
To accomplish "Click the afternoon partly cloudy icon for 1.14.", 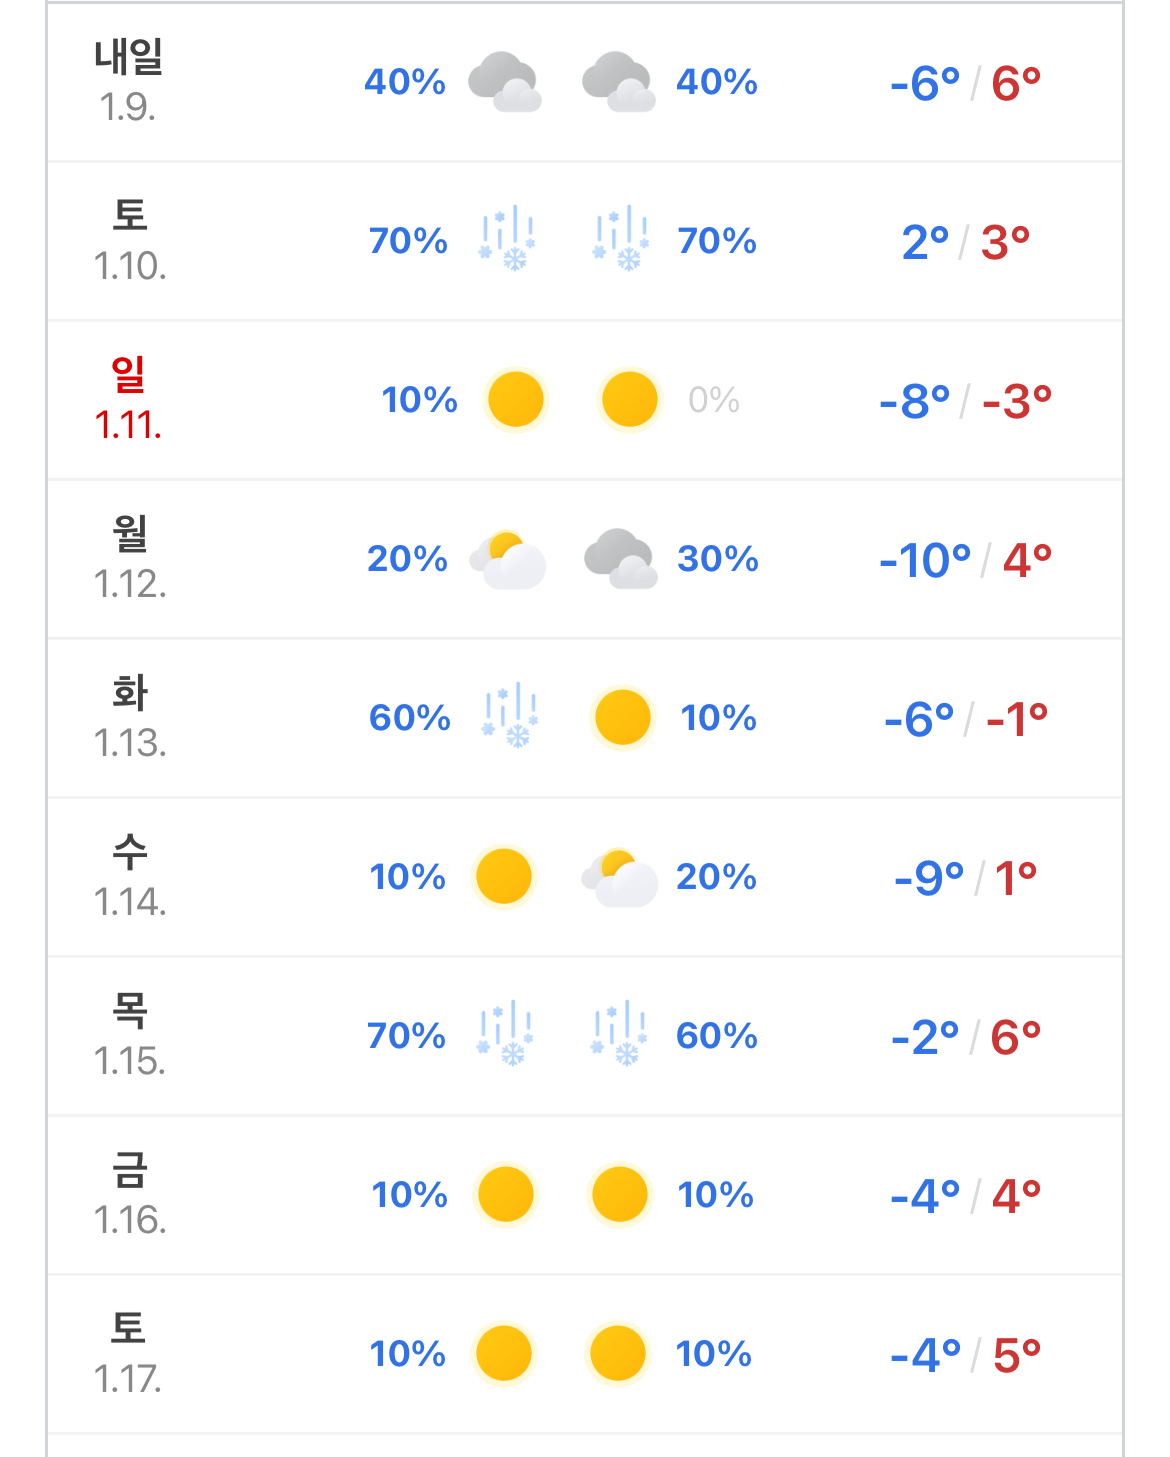I will [620, 877].
